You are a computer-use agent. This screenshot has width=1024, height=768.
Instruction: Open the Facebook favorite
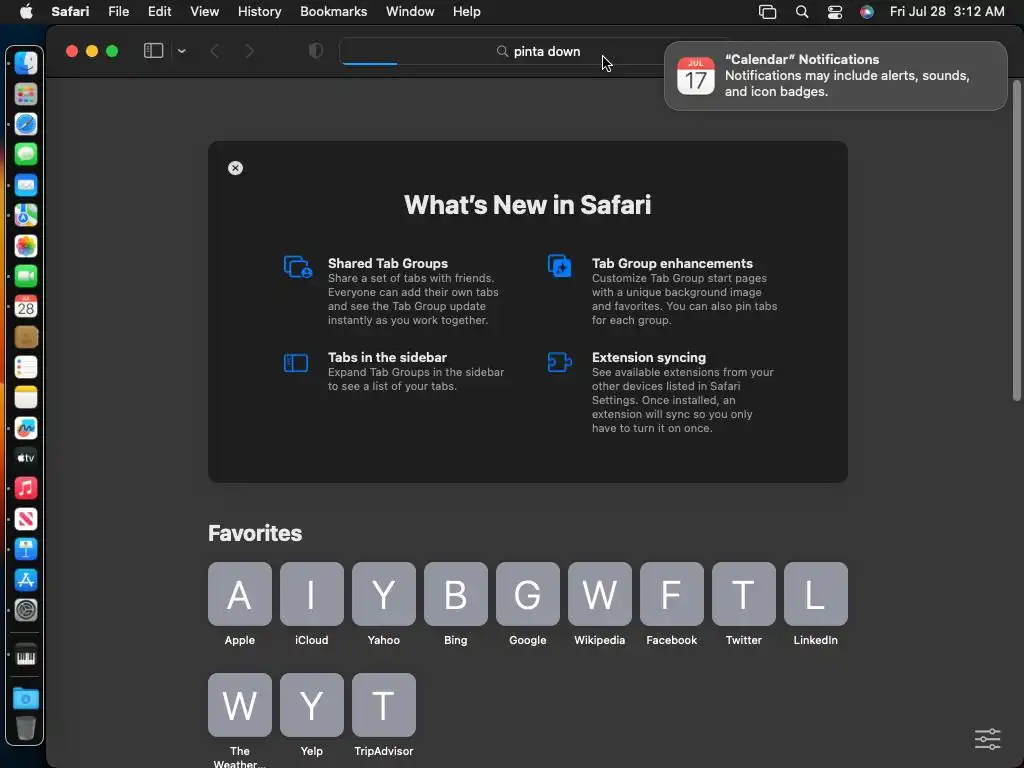(672, 594)
